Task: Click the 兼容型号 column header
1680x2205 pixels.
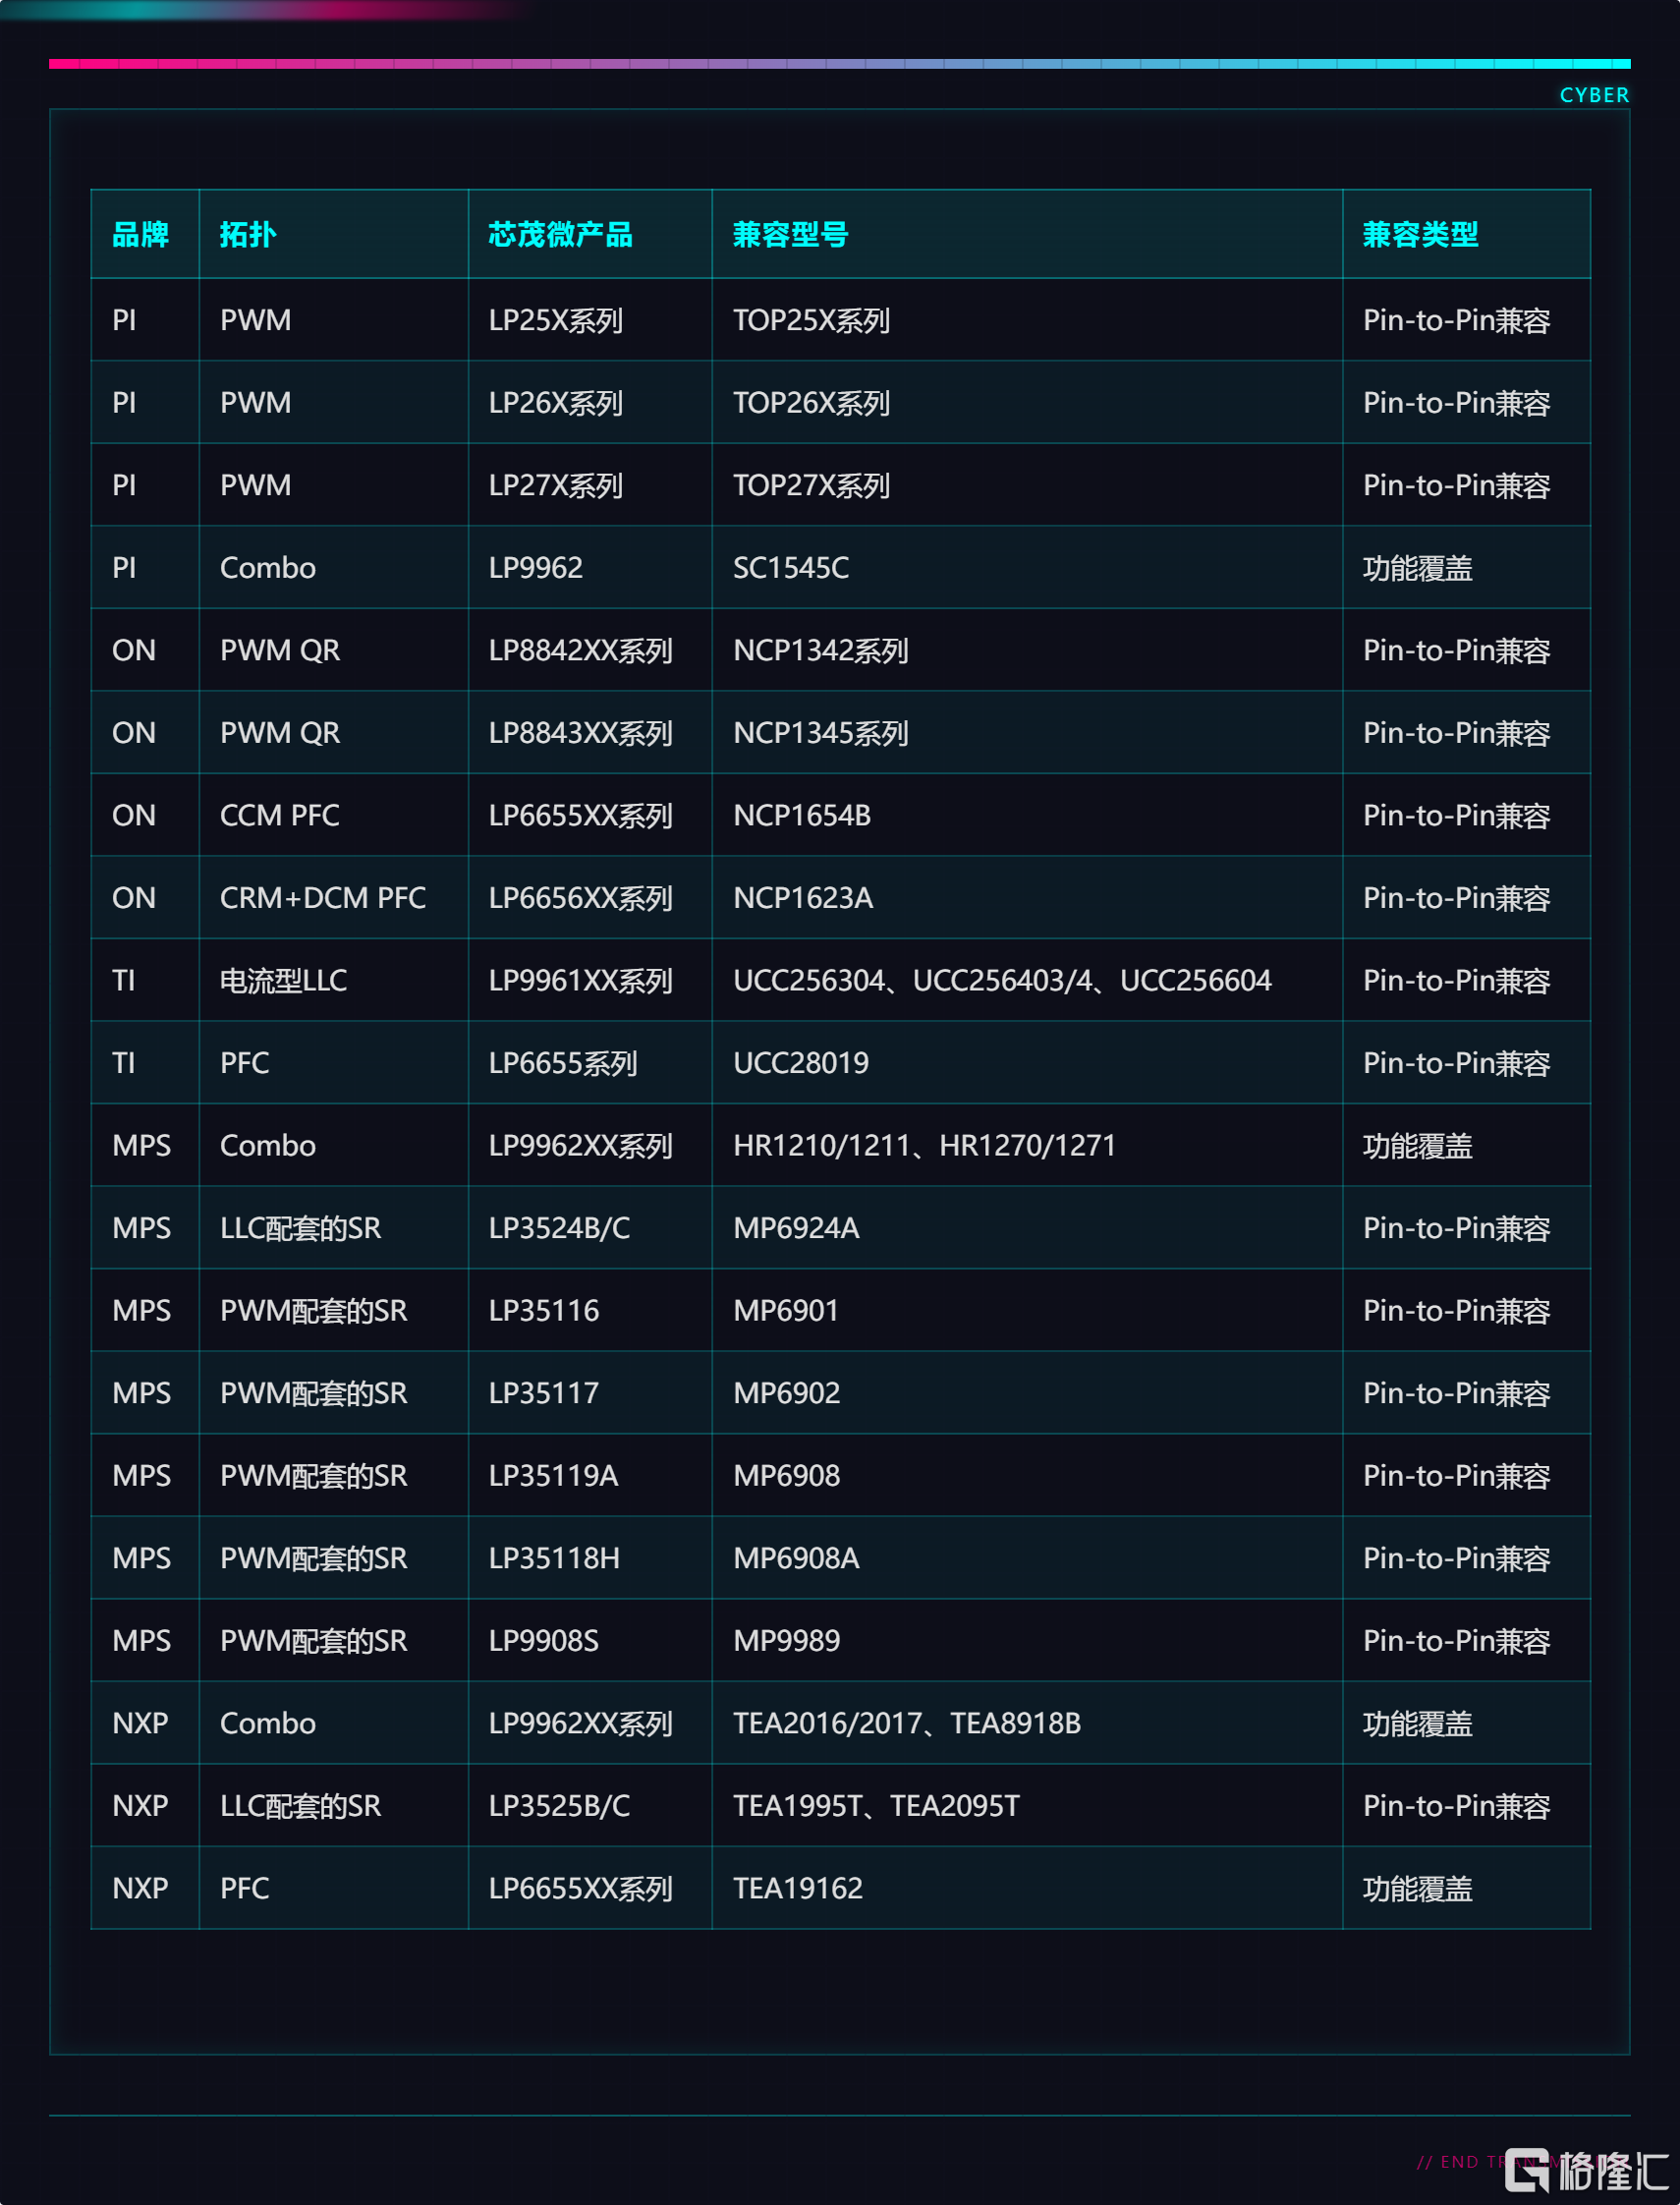Action: 790,234
